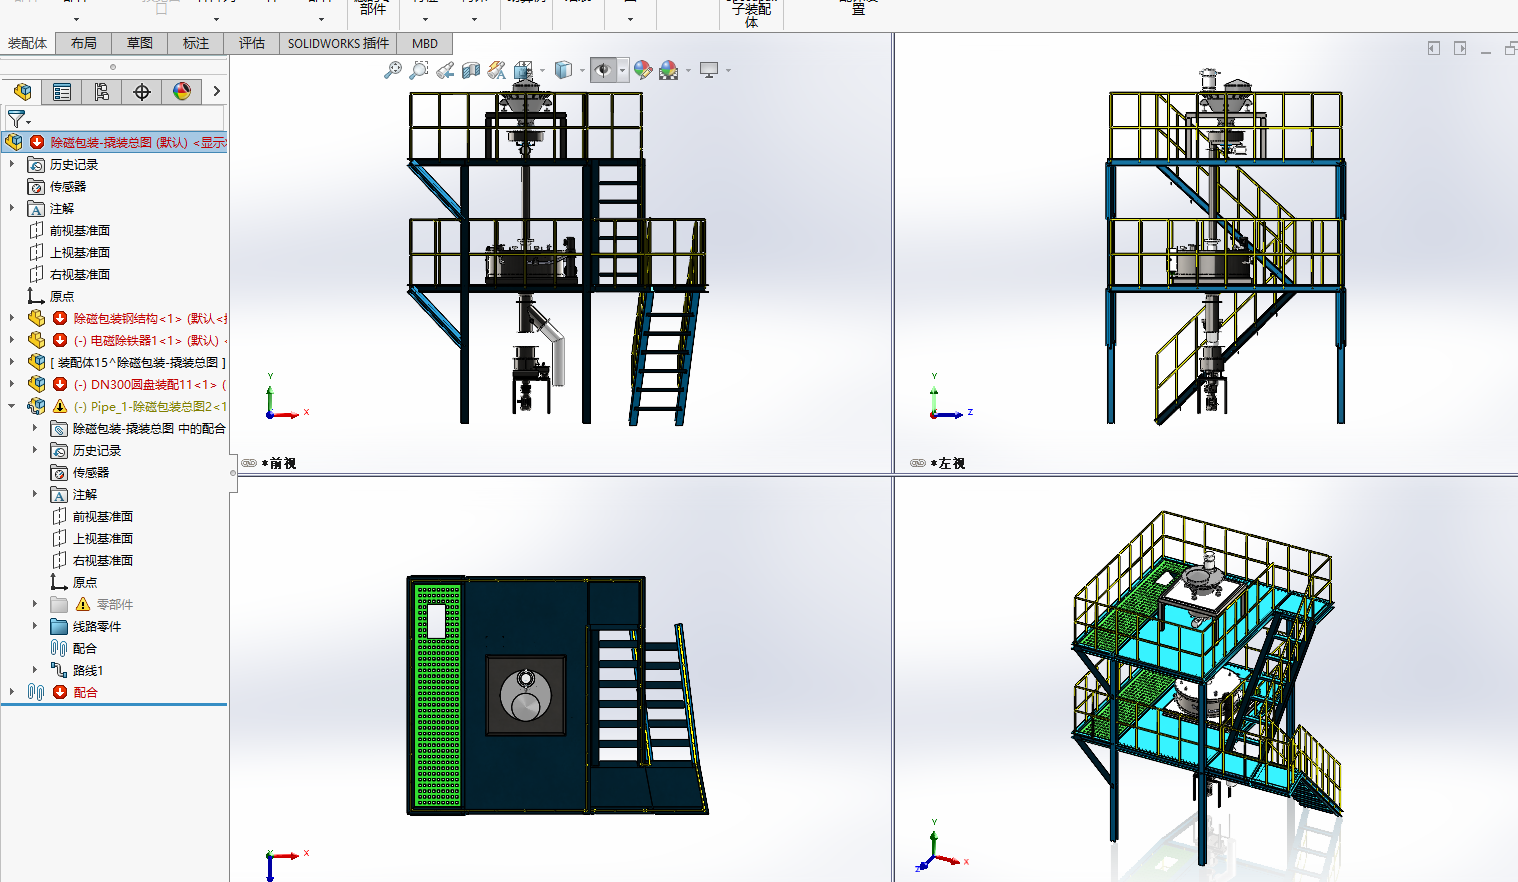The image size is (1518, 882).
Task: Expand the 电磁除铁器1<1> component
Action: (12, 340)
